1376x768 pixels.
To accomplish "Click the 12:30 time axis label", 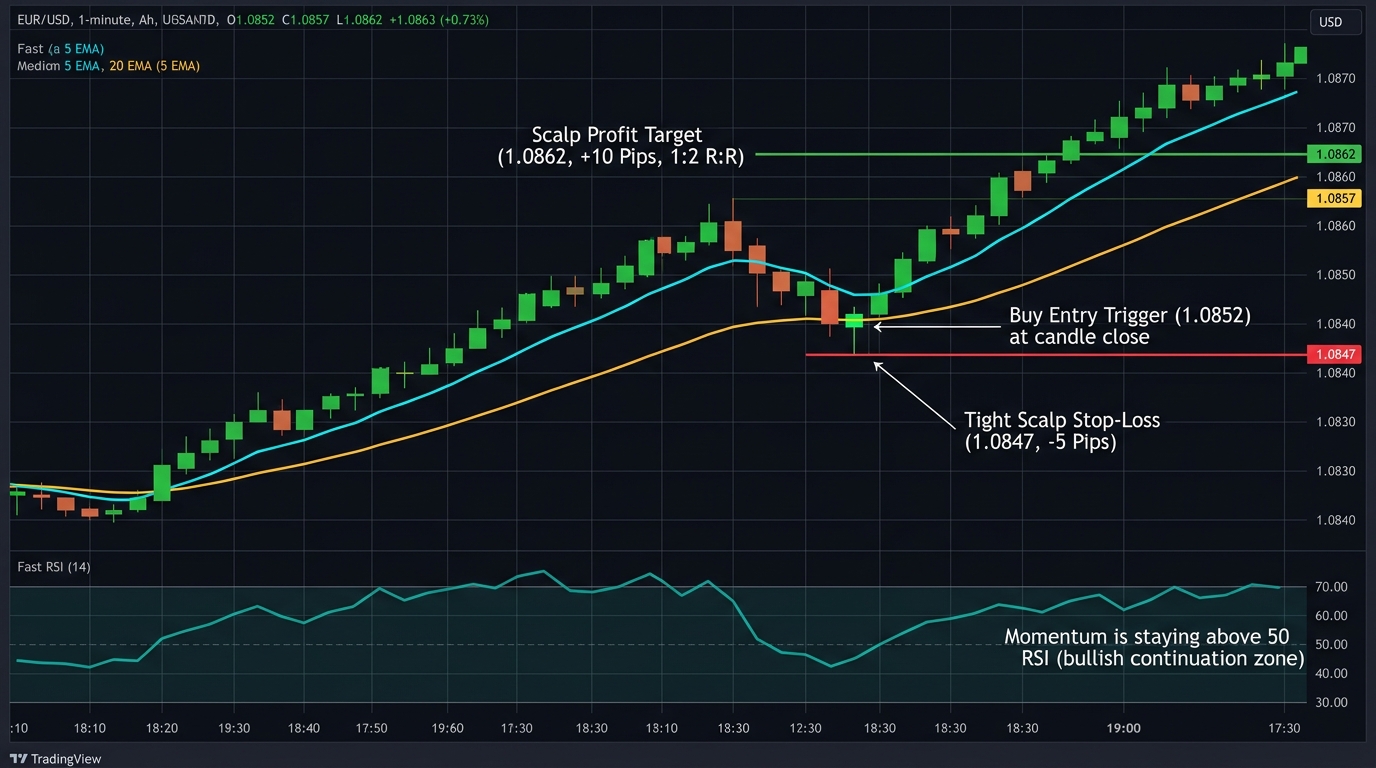I will click(806, 728).
